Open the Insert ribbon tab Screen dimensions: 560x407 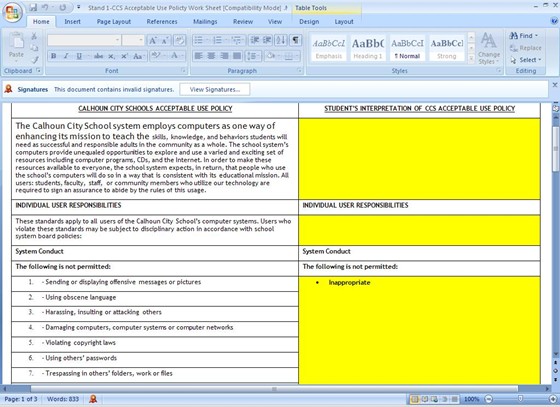coord(72,22)
